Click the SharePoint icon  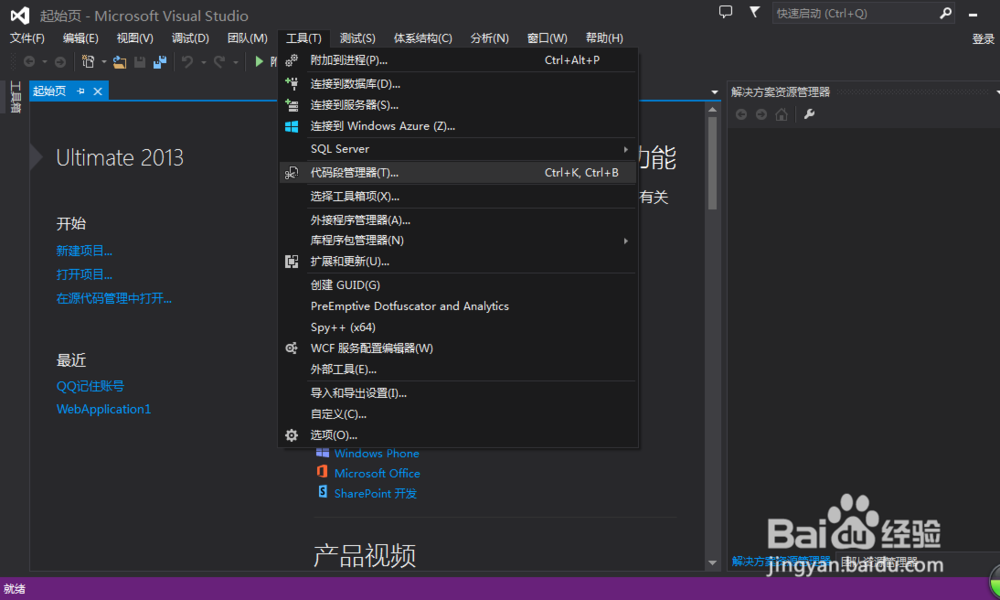(323, 492)
